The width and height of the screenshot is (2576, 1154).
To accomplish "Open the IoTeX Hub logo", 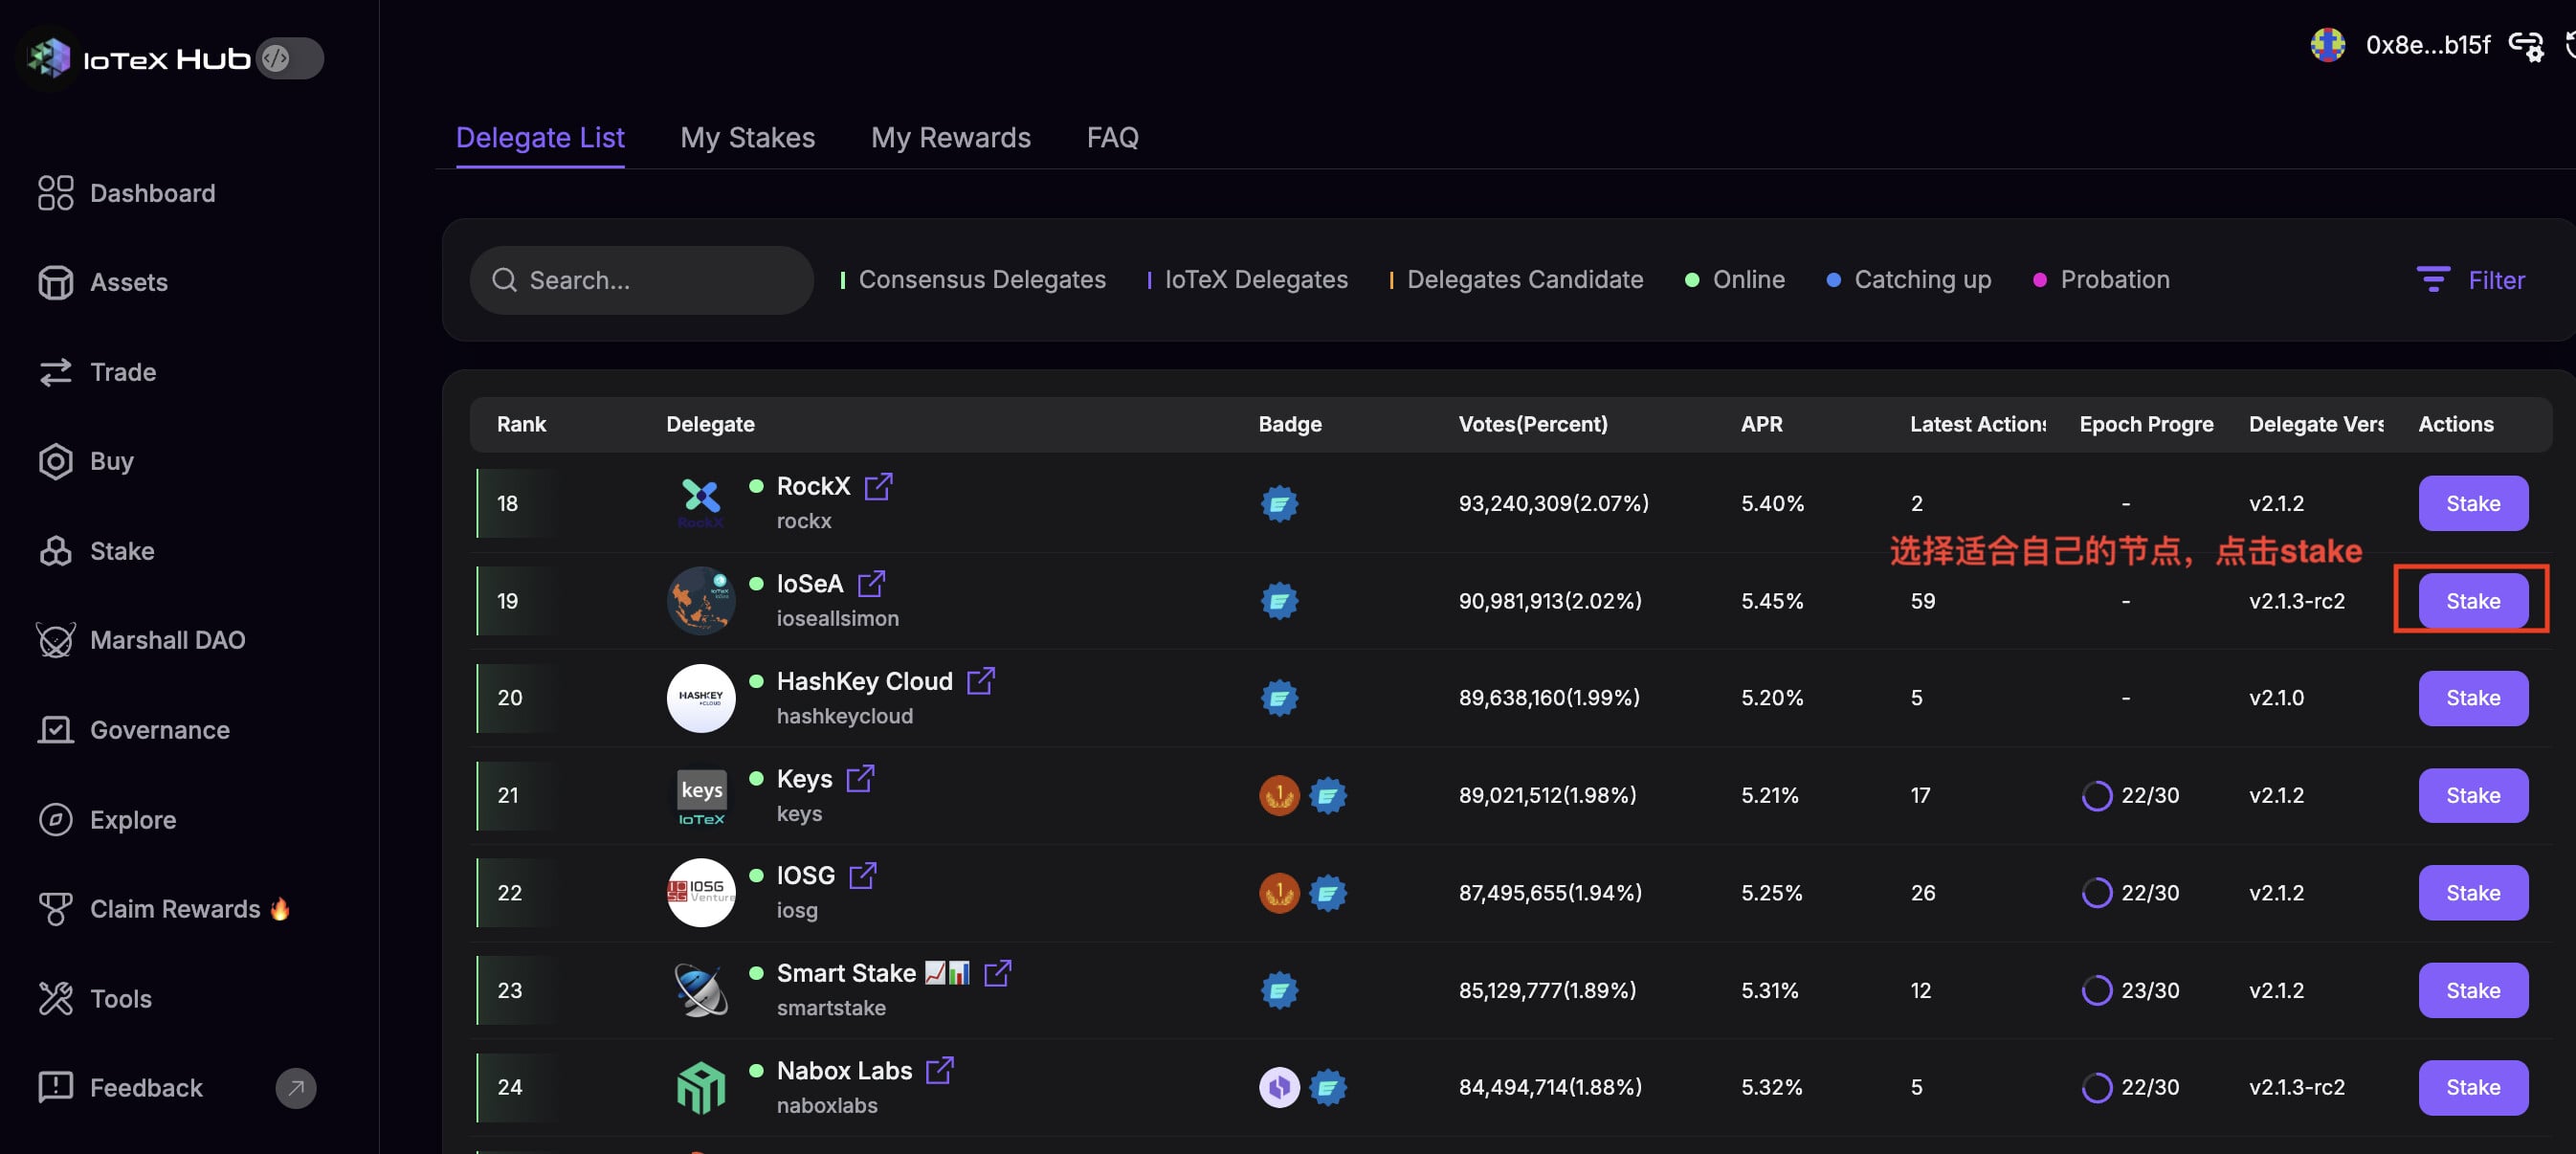I will point(48,58).
